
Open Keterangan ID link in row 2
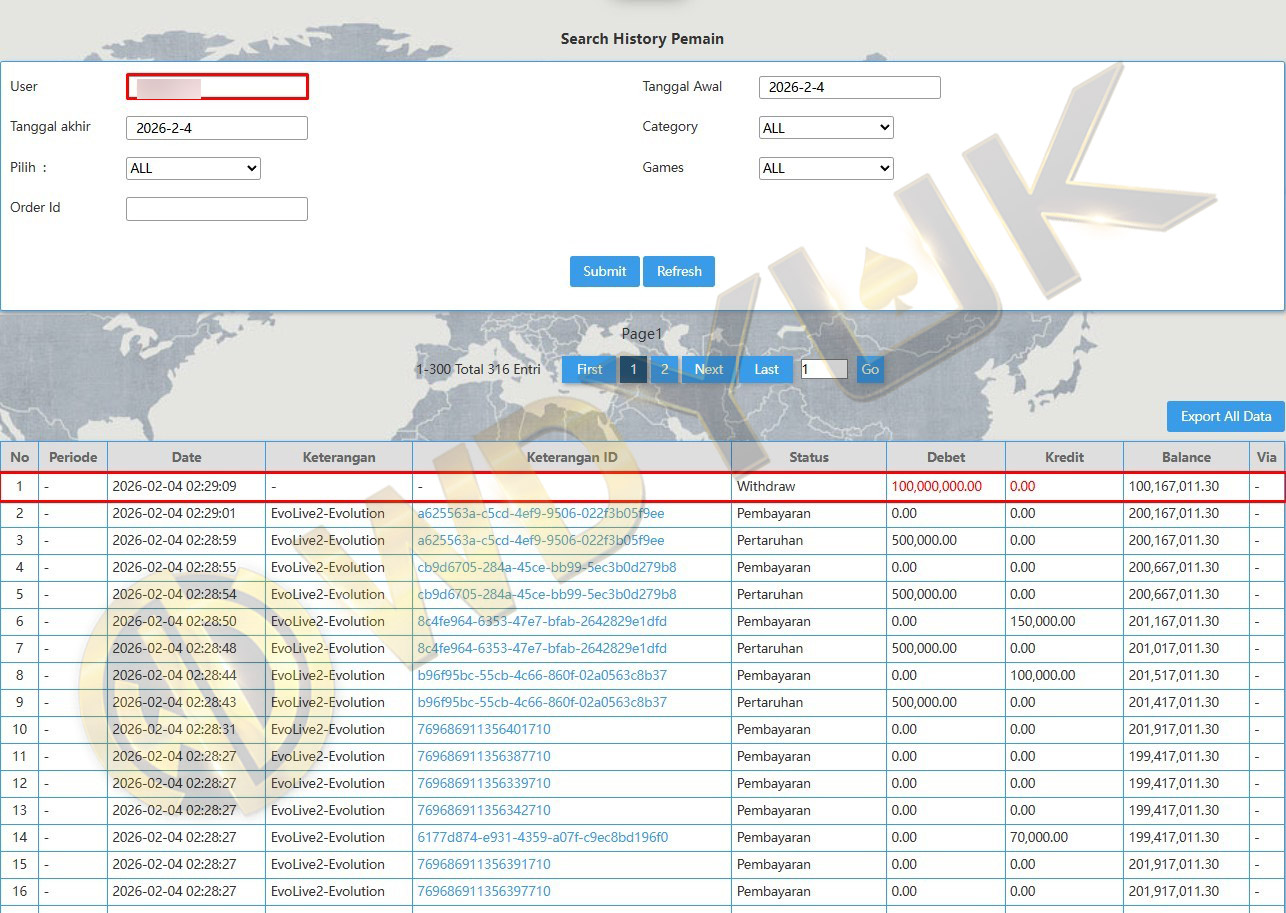pyautogui.click(x=540, y=513)
